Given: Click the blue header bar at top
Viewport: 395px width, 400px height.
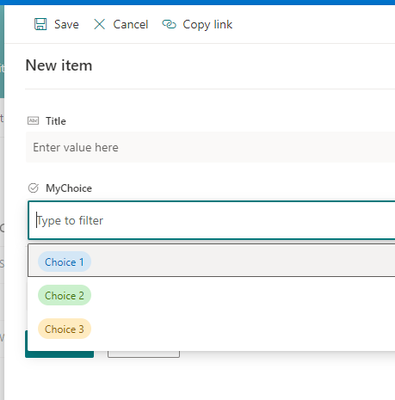Looking at the screenshot, I should 197,2.
